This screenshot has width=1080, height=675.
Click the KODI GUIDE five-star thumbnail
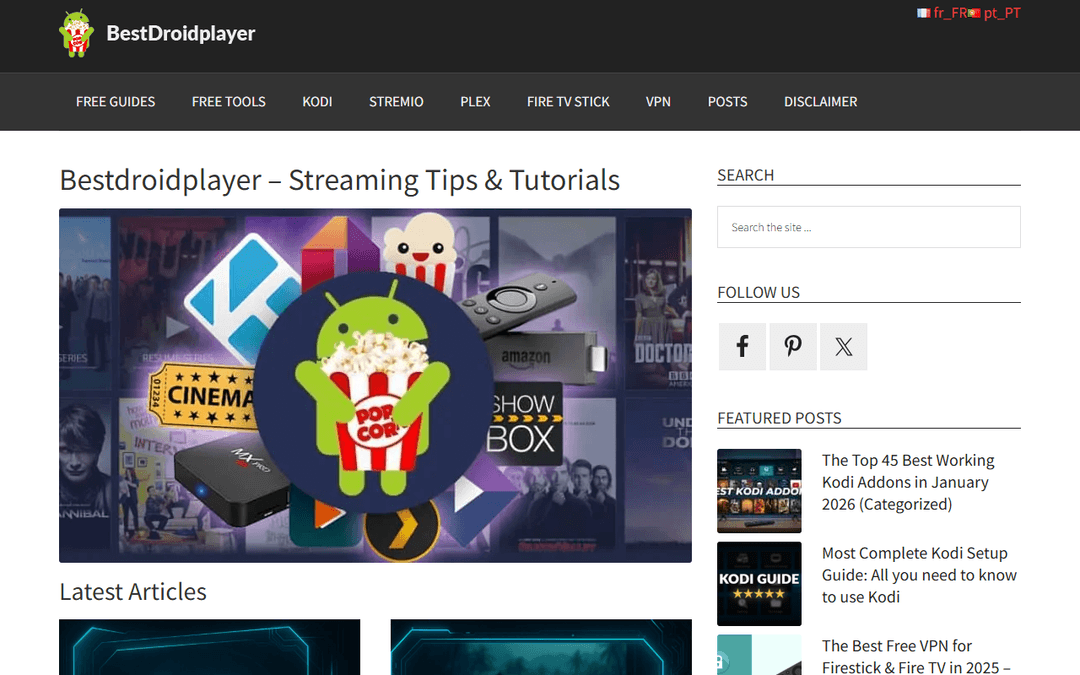759,584
